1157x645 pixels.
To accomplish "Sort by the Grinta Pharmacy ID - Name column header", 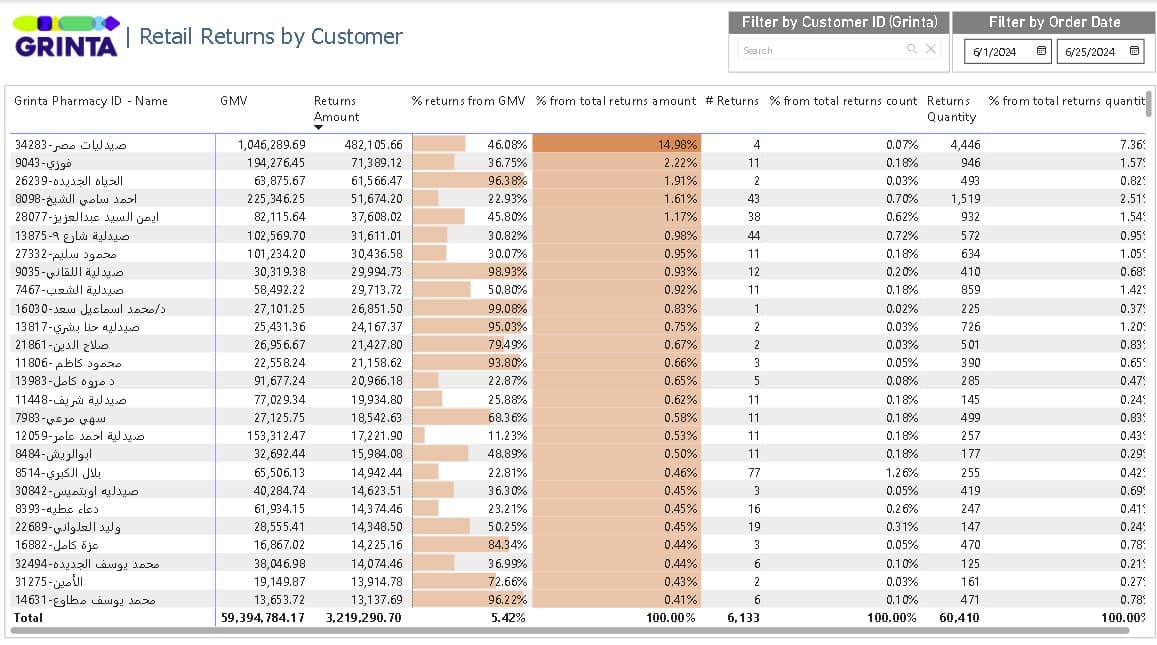I will tap(91, 101).
